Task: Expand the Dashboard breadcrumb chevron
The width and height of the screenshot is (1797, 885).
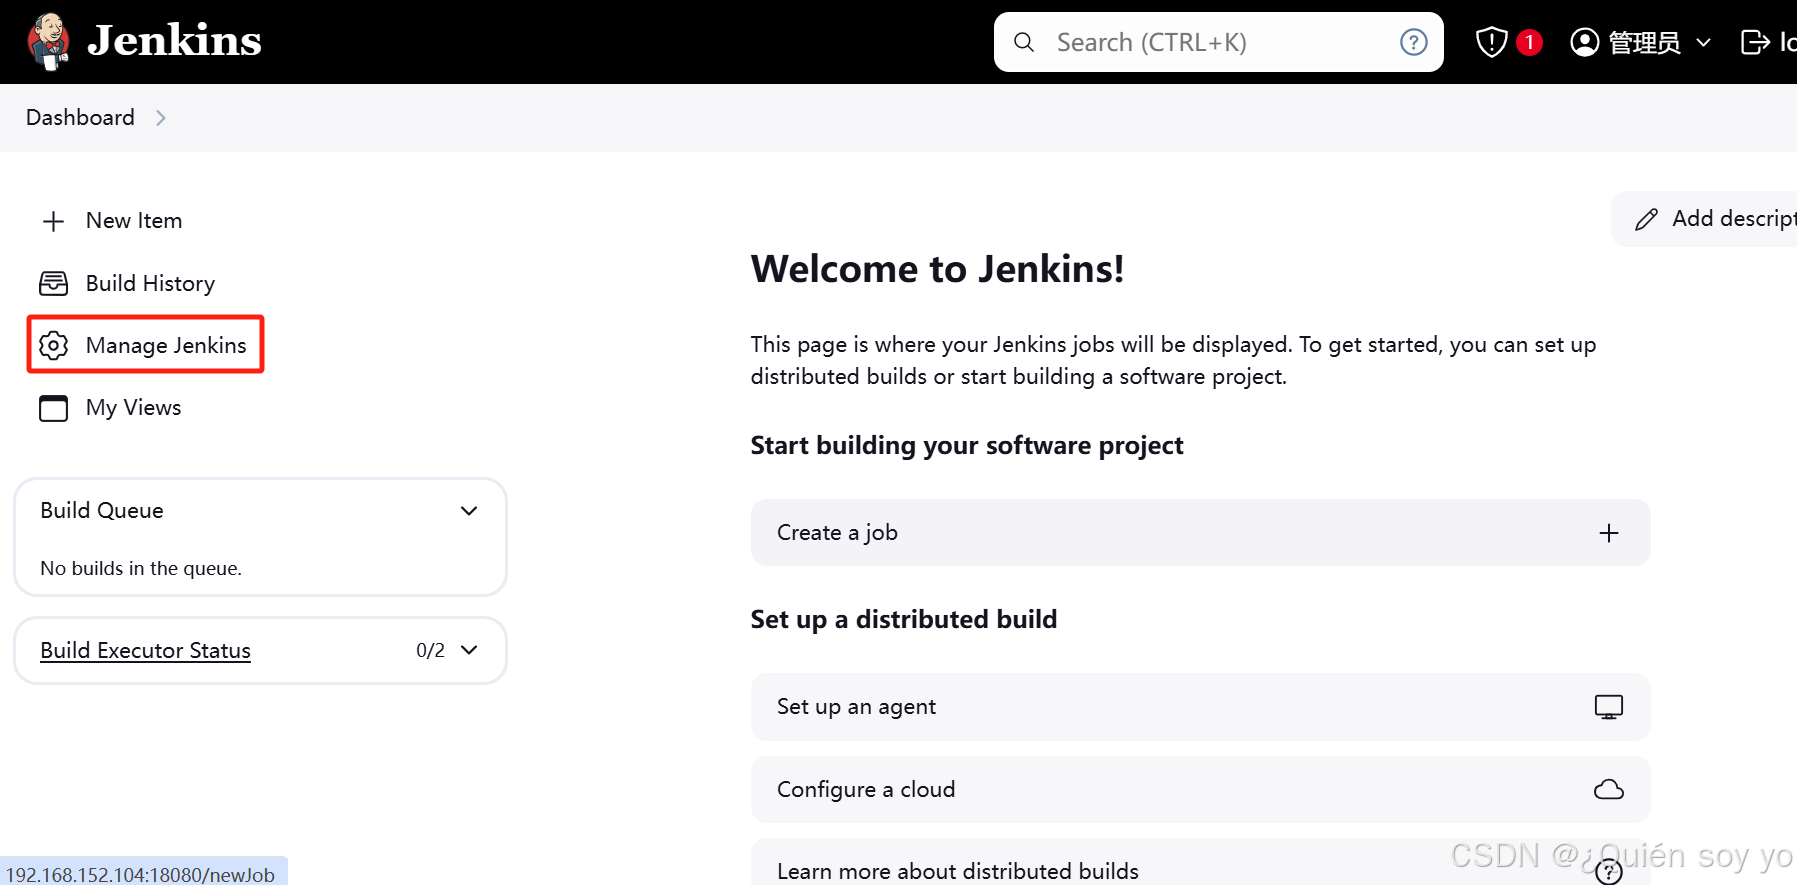Action: [x=161, y=118]
